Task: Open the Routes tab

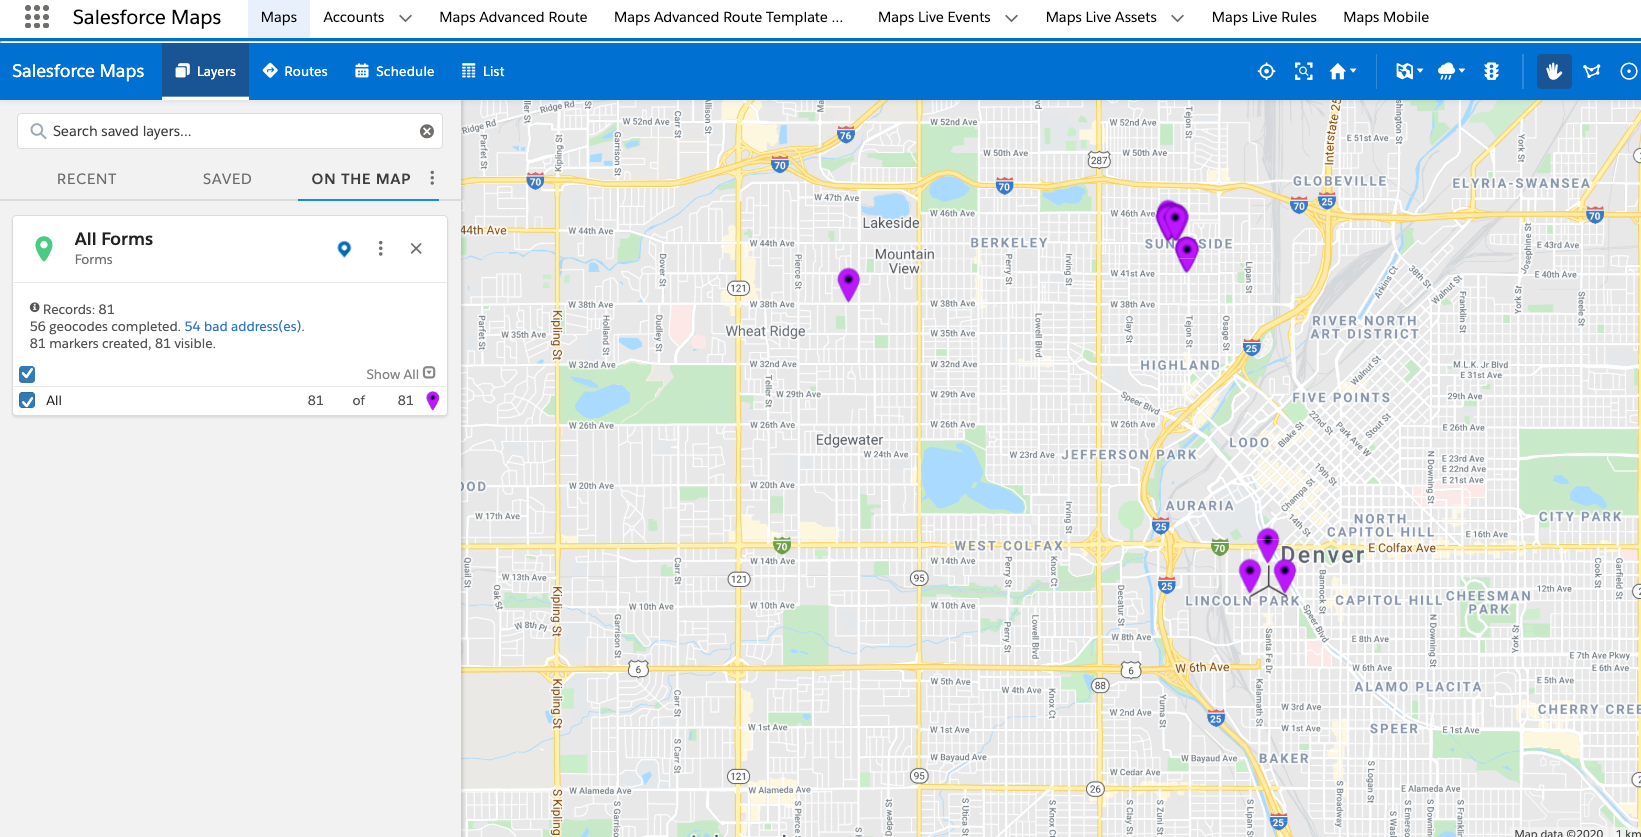Action: pos(295,71)
